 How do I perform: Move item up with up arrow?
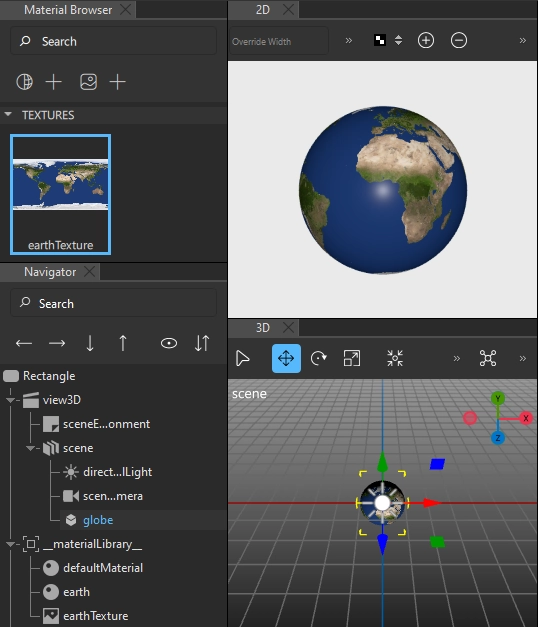(x=123, y=343)
